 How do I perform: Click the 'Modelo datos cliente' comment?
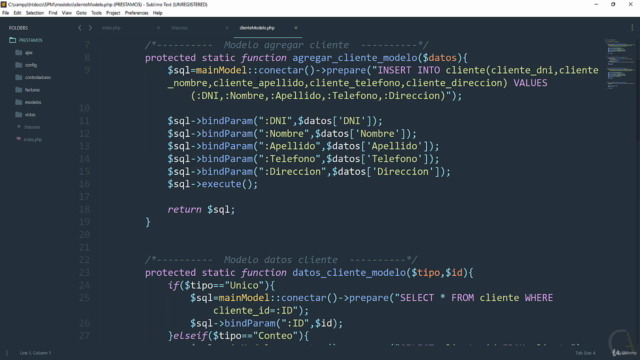[x=280, y=260]
